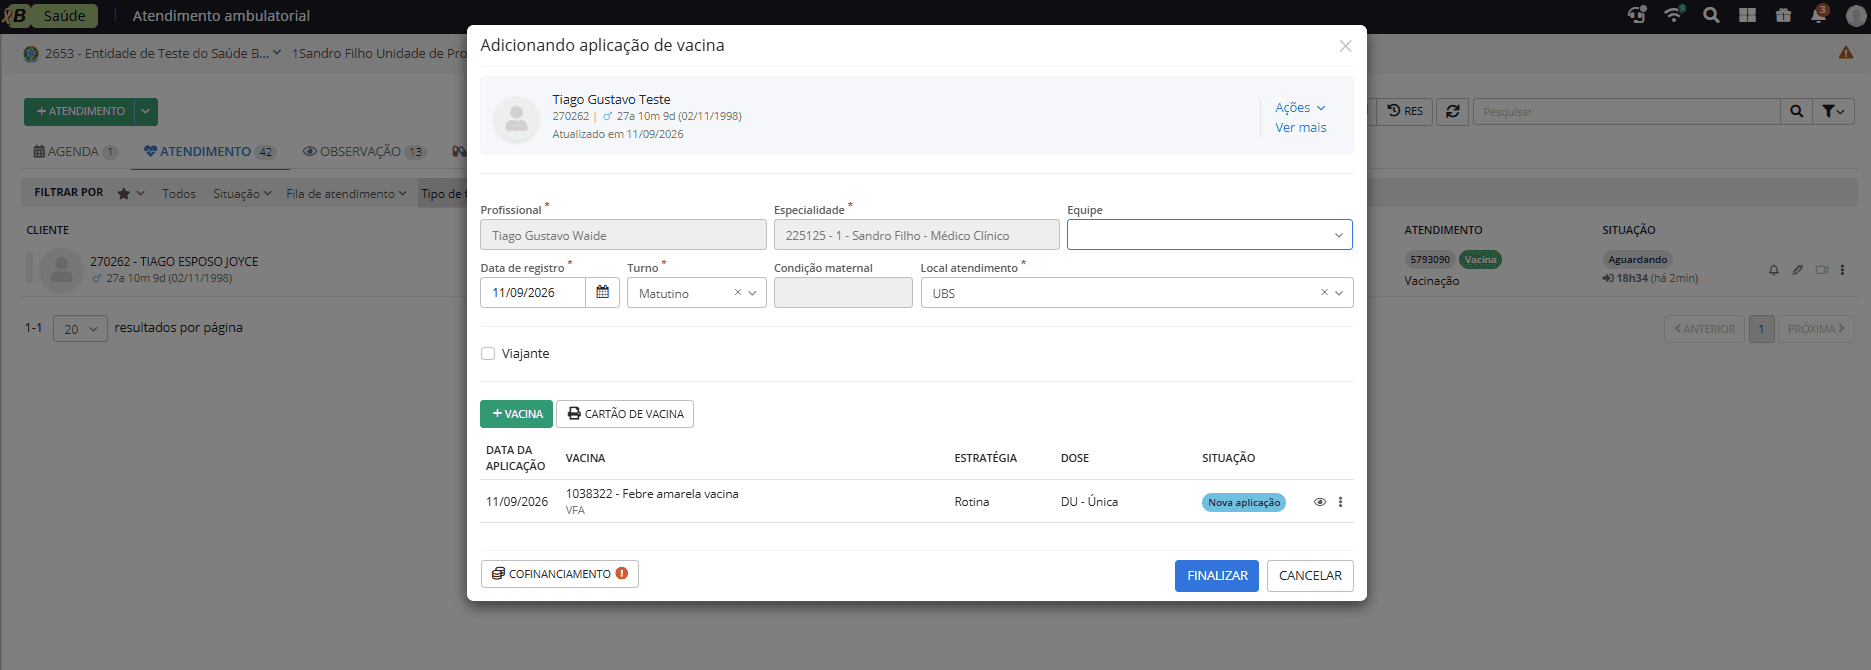Click the FINALIZAR button
This screenshot has width=1871, height=670.
tap(1217, 576)
